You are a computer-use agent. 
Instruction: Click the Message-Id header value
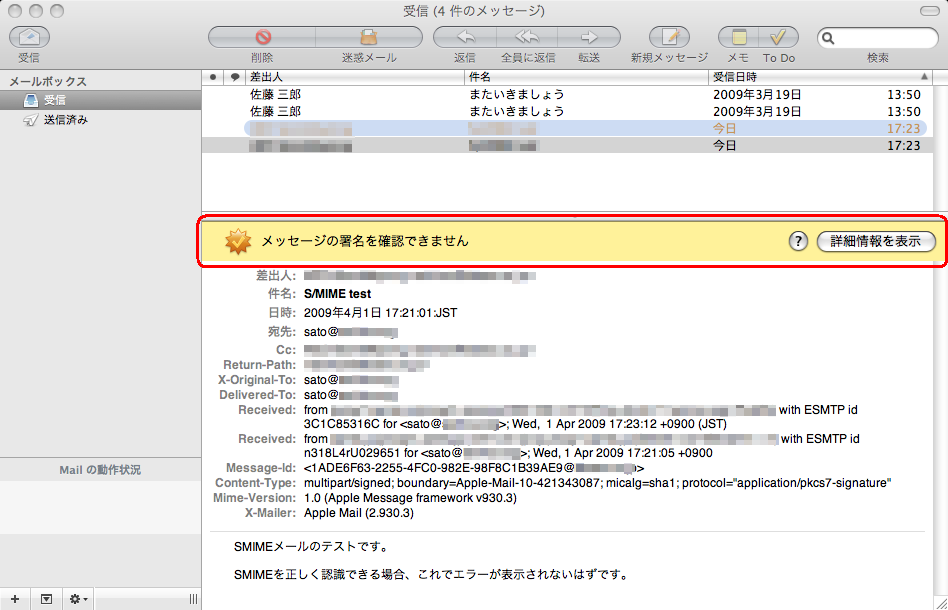pyautogui.click(x=474, y=468)
